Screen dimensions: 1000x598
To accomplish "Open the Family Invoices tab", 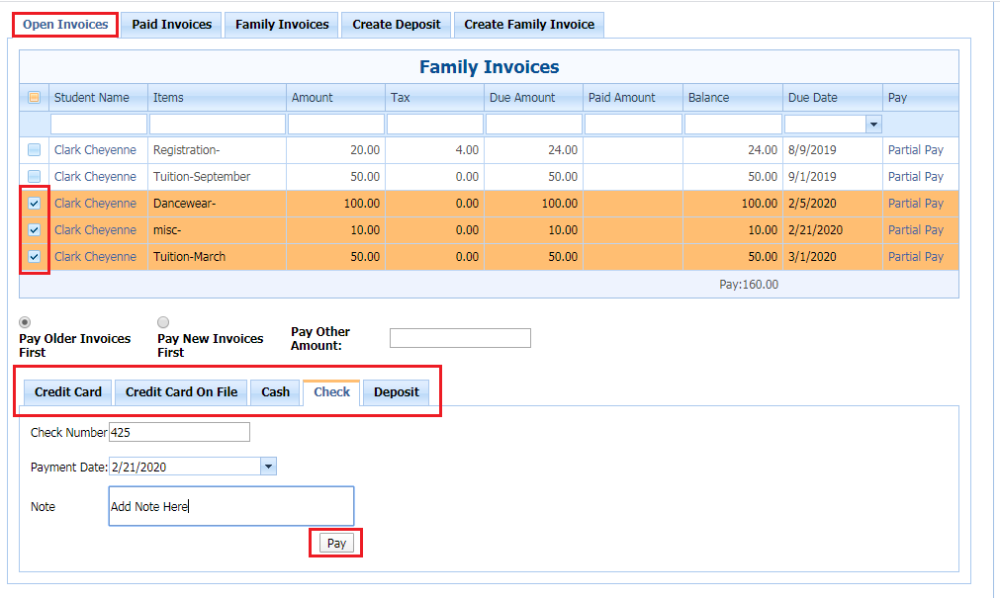I will pos(281,24).
